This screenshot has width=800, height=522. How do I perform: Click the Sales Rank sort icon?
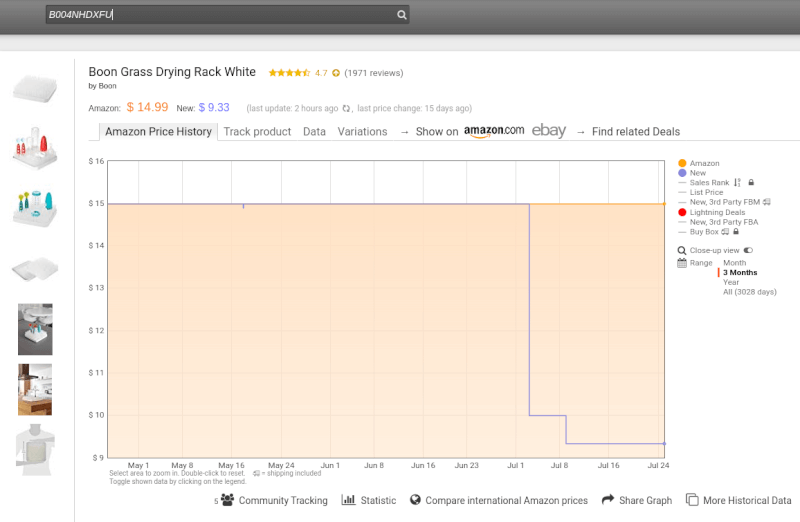[x=737, y=183]
